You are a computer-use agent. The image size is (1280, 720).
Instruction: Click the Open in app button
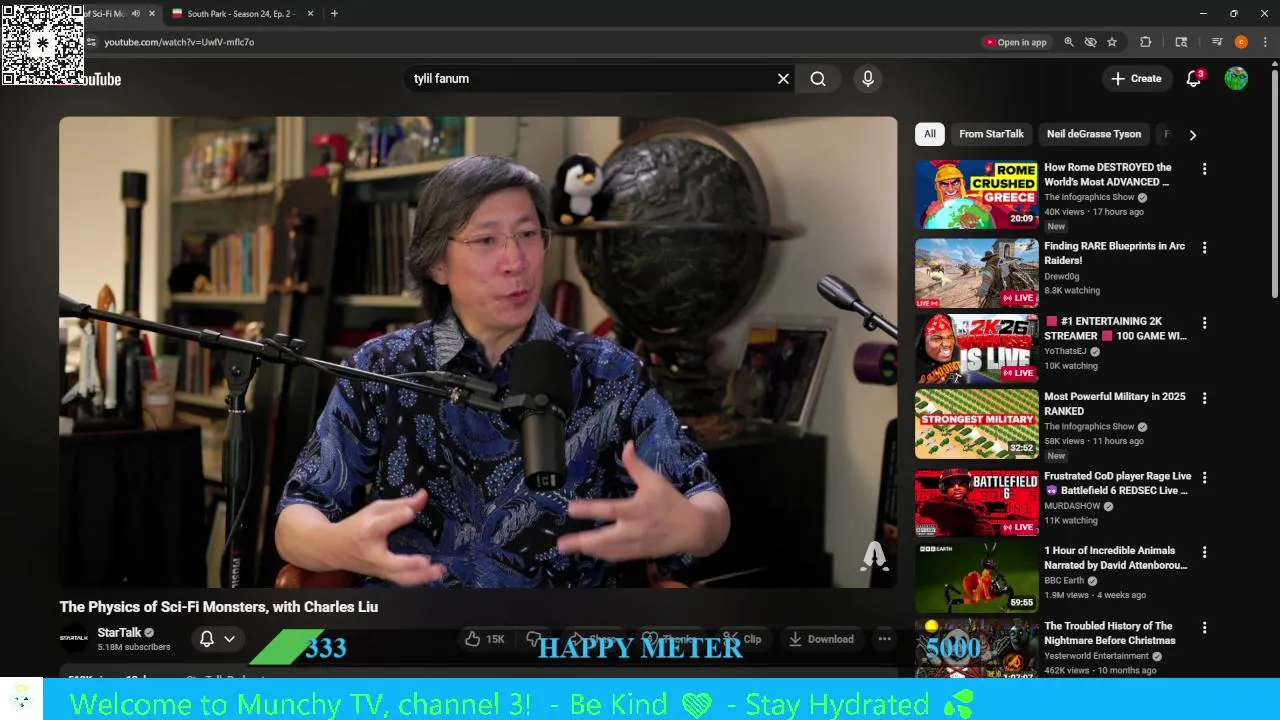(1016, 42)
